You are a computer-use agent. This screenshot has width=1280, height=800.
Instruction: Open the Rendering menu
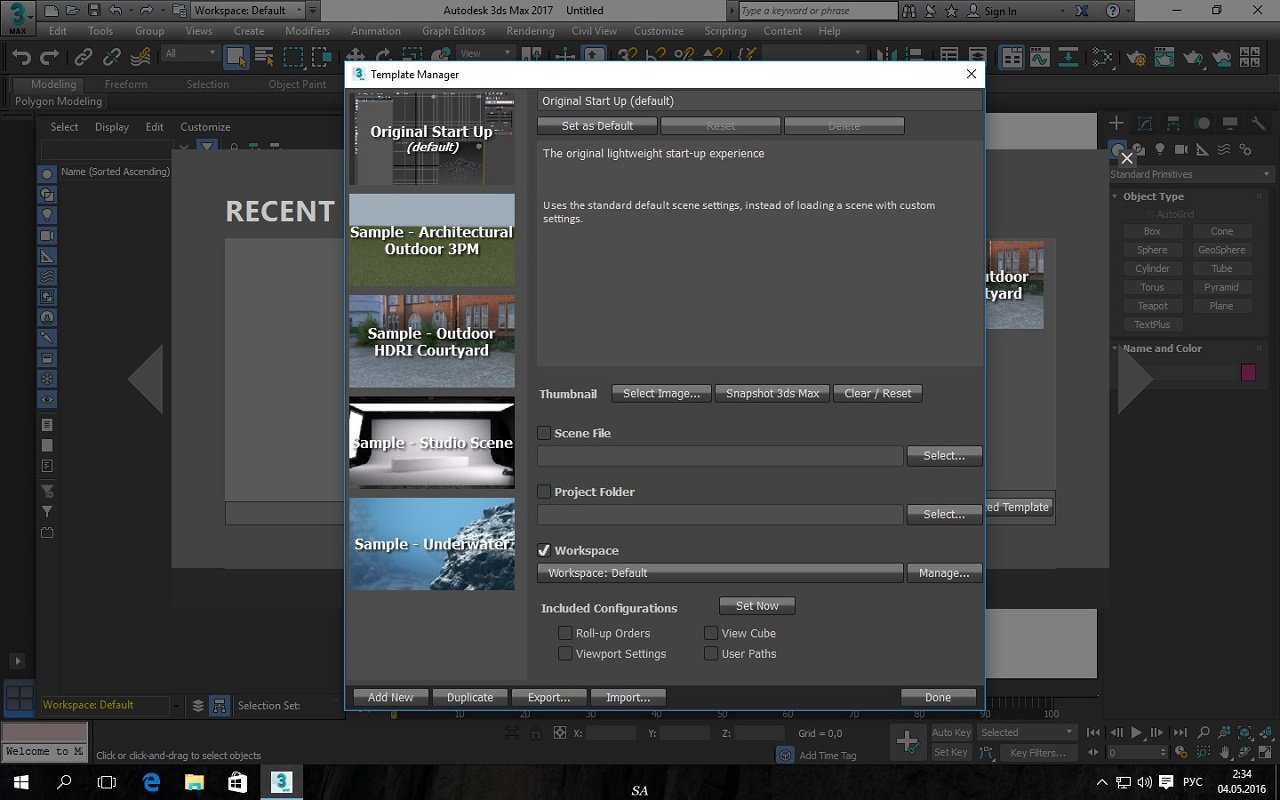click(530, 31)
